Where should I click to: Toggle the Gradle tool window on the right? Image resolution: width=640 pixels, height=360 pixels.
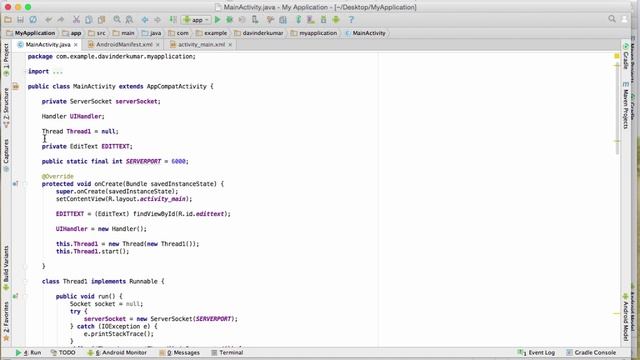(626, 55)
